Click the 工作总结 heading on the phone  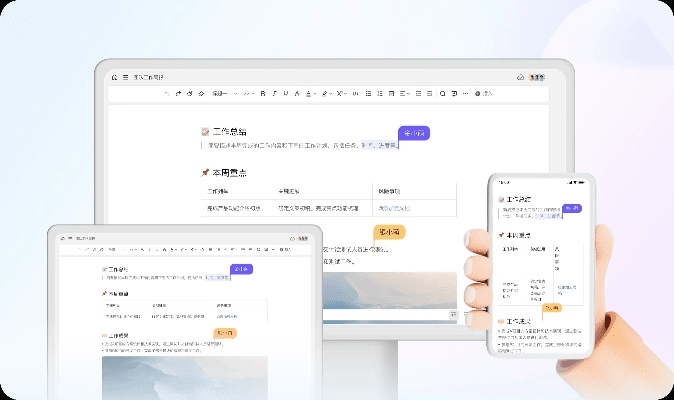click(518, 199)
